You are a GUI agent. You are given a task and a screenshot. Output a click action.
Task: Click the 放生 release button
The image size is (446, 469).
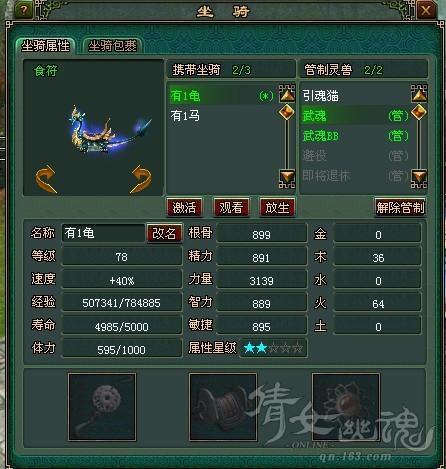[277, 207]
